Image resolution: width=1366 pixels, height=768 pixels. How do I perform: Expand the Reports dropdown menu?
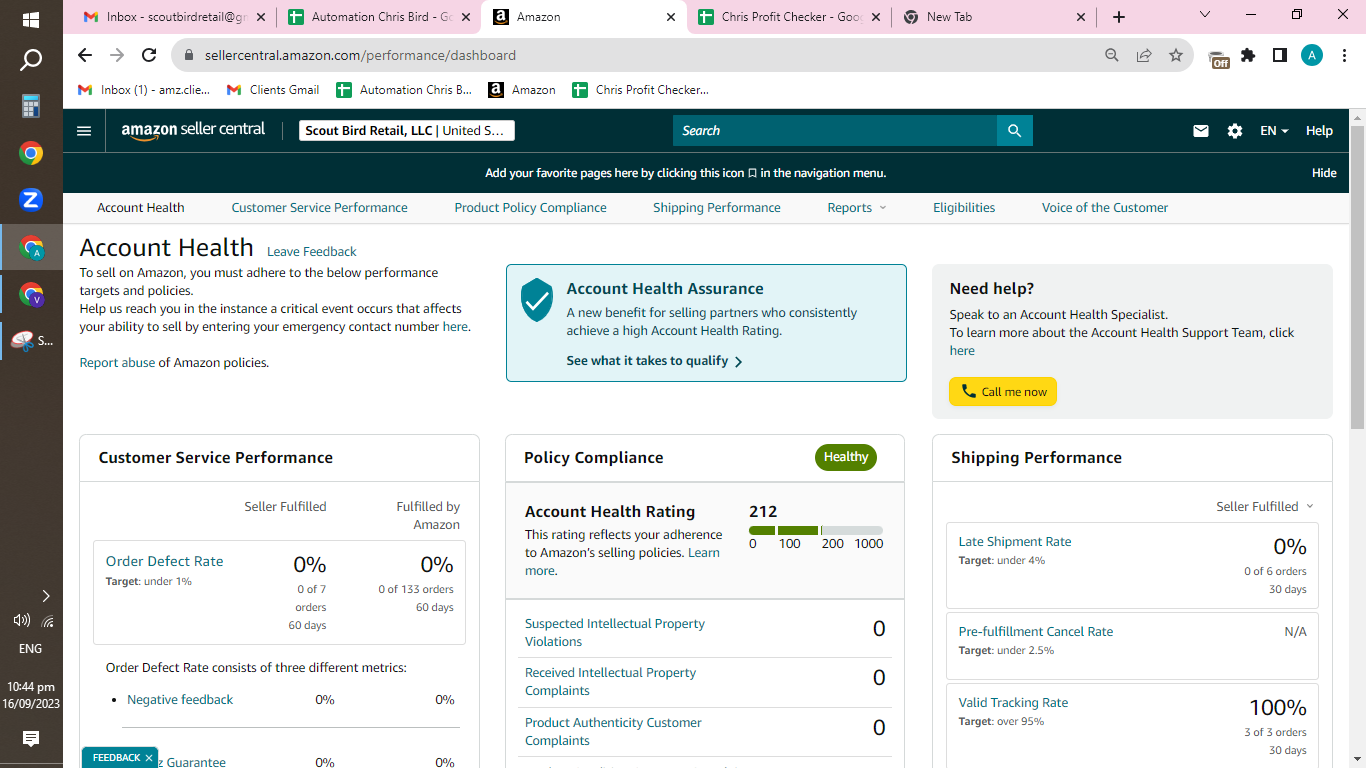(857, 208)
